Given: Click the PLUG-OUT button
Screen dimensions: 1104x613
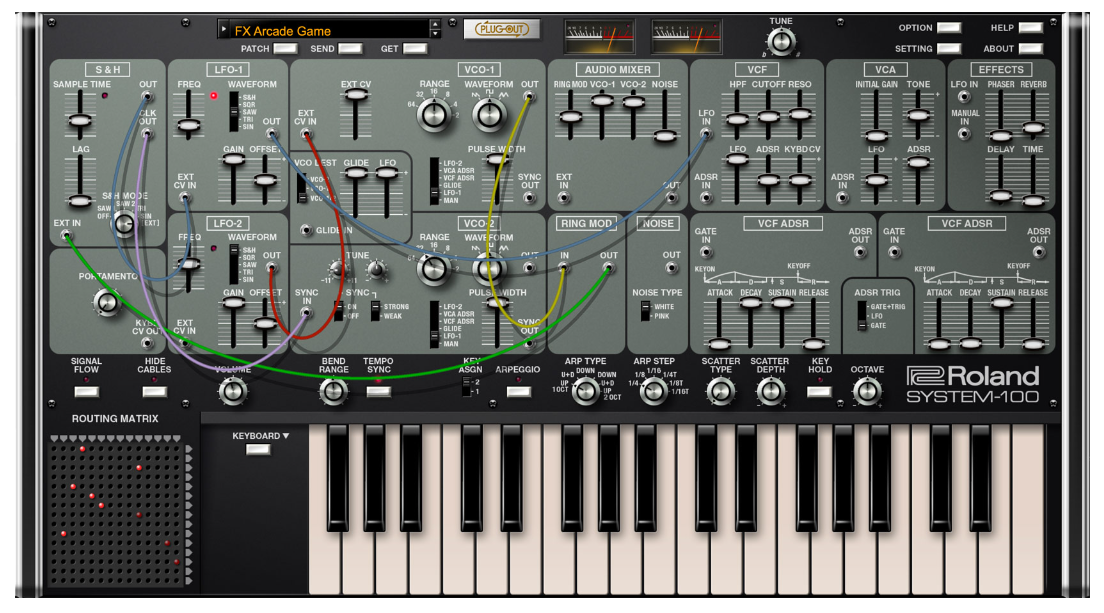Looking at the screenshot, I should [x=501, y=30].
